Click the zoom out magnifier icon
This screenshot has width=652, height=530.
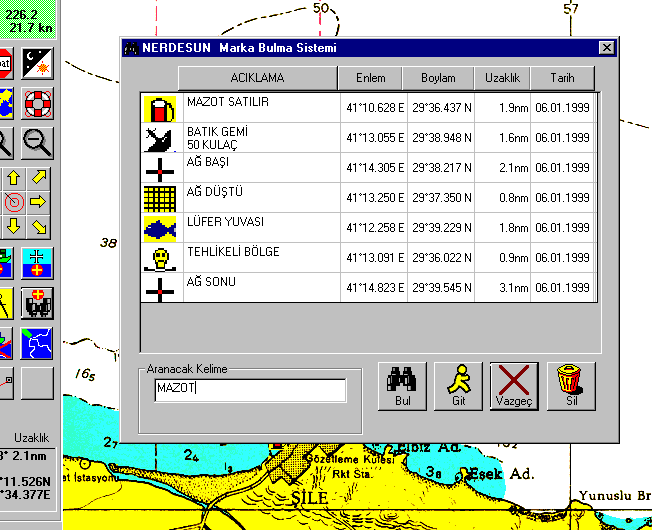click(37, 142)
